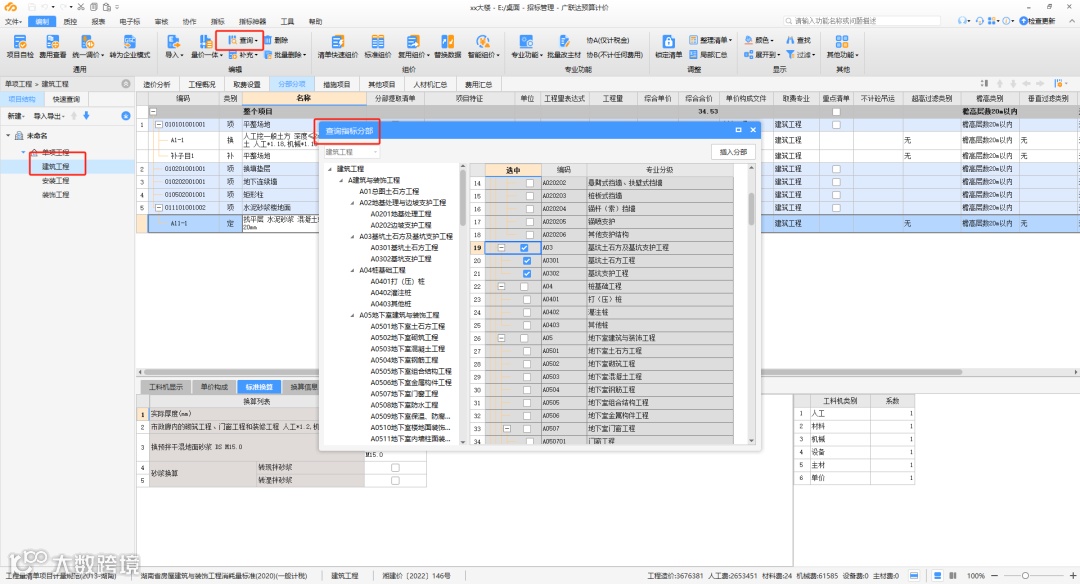Click 协B(不计任何费用) in the ribbon

614,54
